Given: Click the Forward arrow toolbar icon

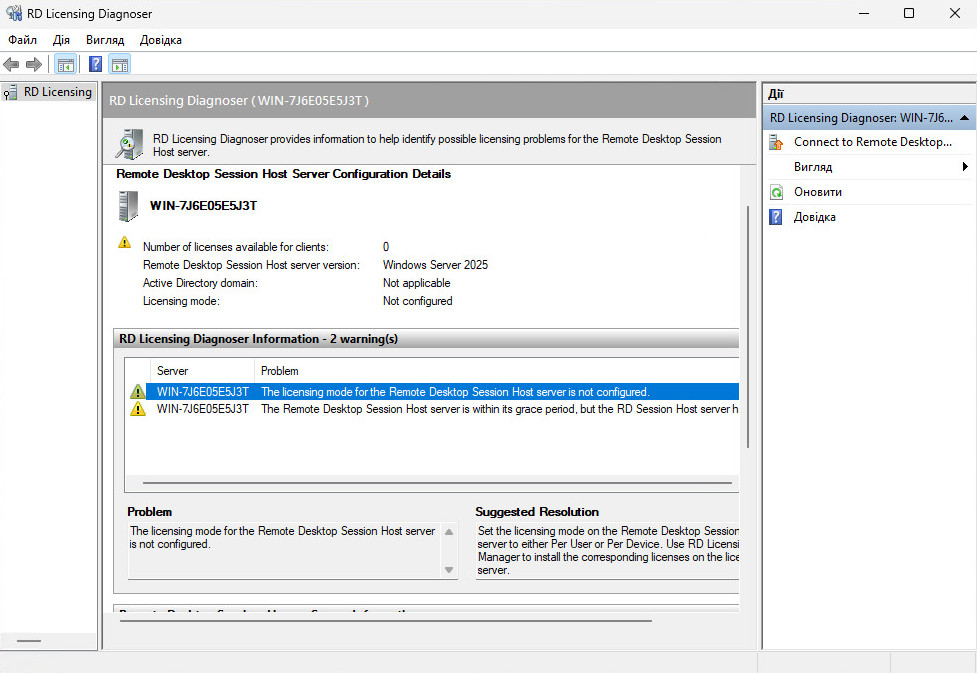Looking at the screenshot, I should (x=34, y=64).
